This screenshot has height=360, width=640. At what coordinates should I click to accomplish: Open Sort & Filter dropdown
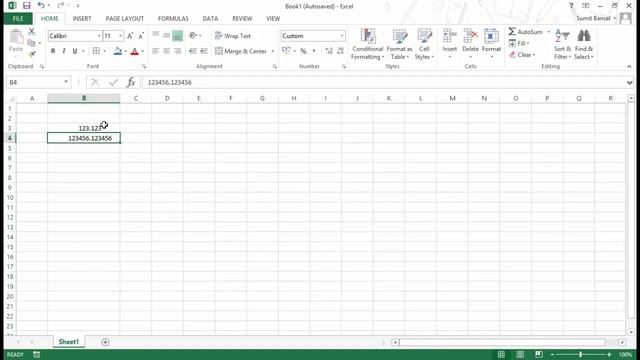point(562,44)
